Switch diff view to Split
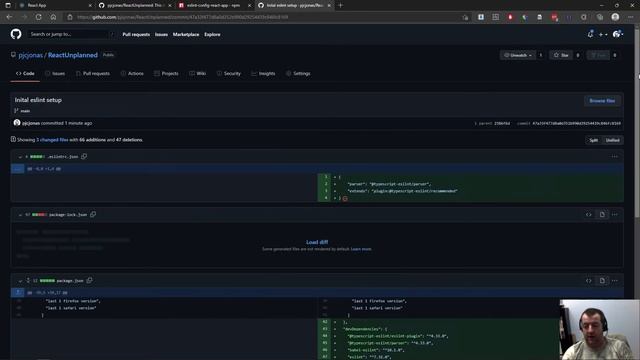The width and height of the screenshot is (640, 360). pyautogui.click(x=593, y=140)
